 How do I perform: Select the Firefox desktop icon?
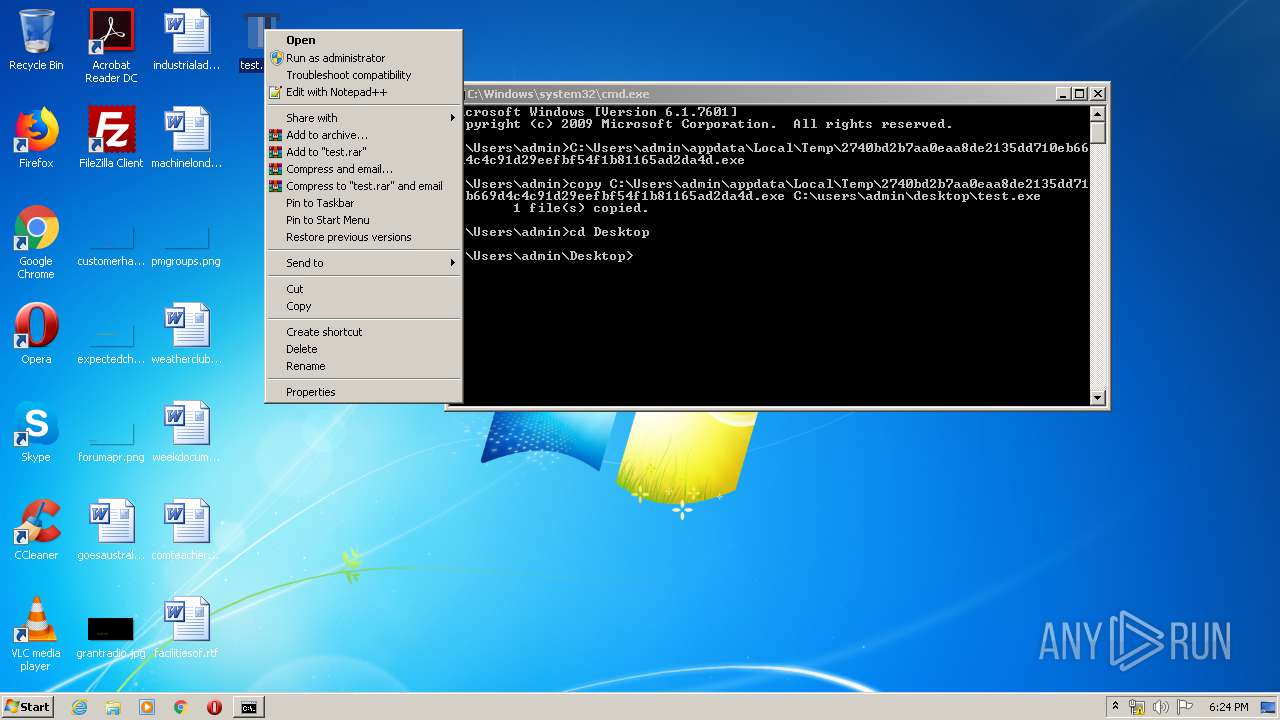tap(36, 138)
